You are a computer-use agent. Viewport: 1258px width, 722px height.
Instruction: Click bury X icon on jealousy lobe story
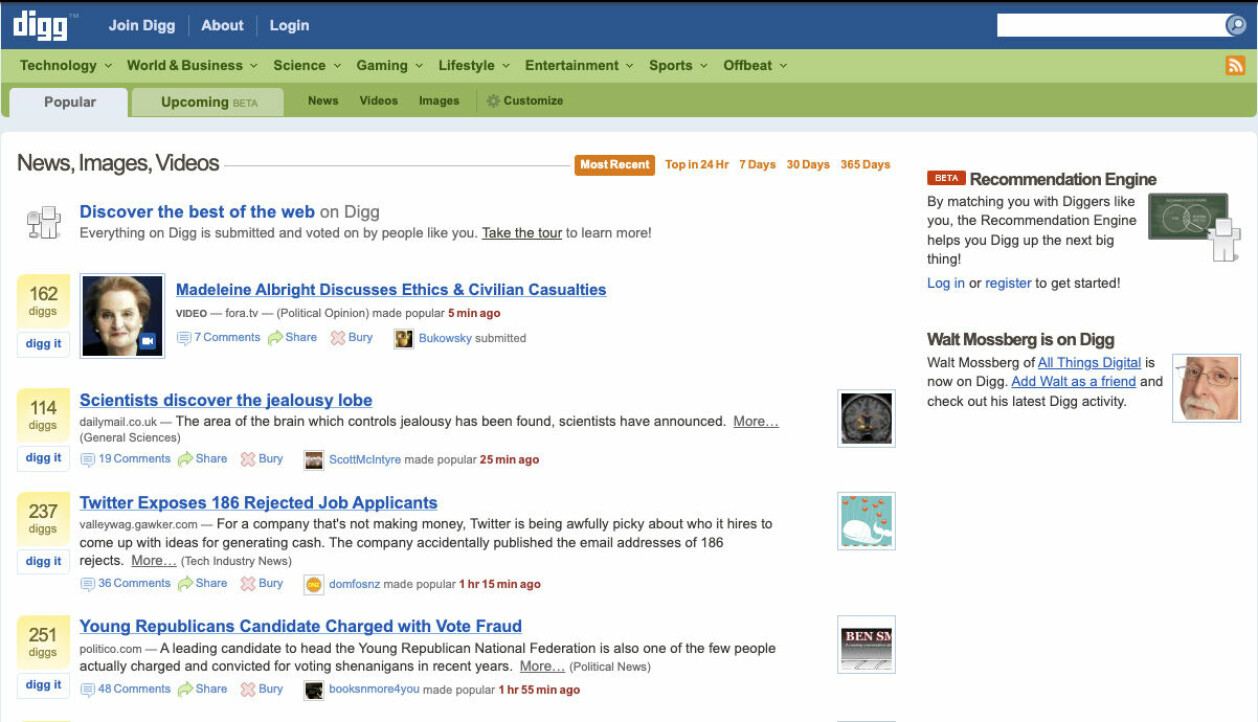click(x=248, y=459)
